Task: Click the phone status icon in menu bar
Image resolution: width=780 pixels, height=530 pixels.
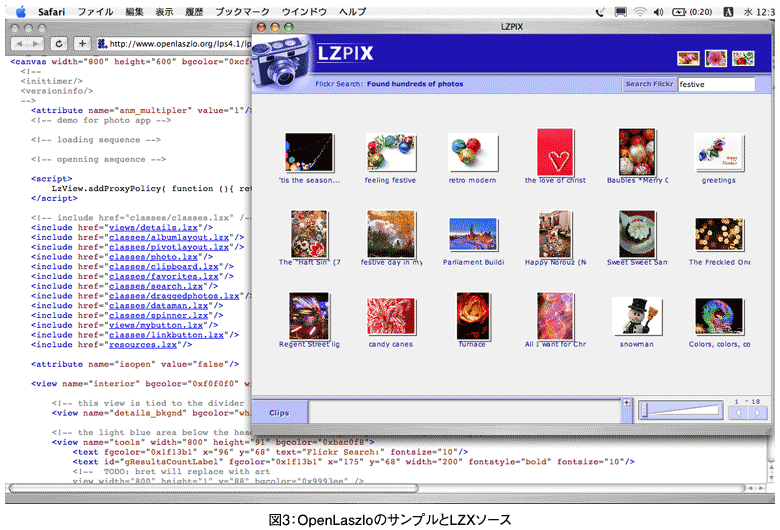Action: pos(600,11)
